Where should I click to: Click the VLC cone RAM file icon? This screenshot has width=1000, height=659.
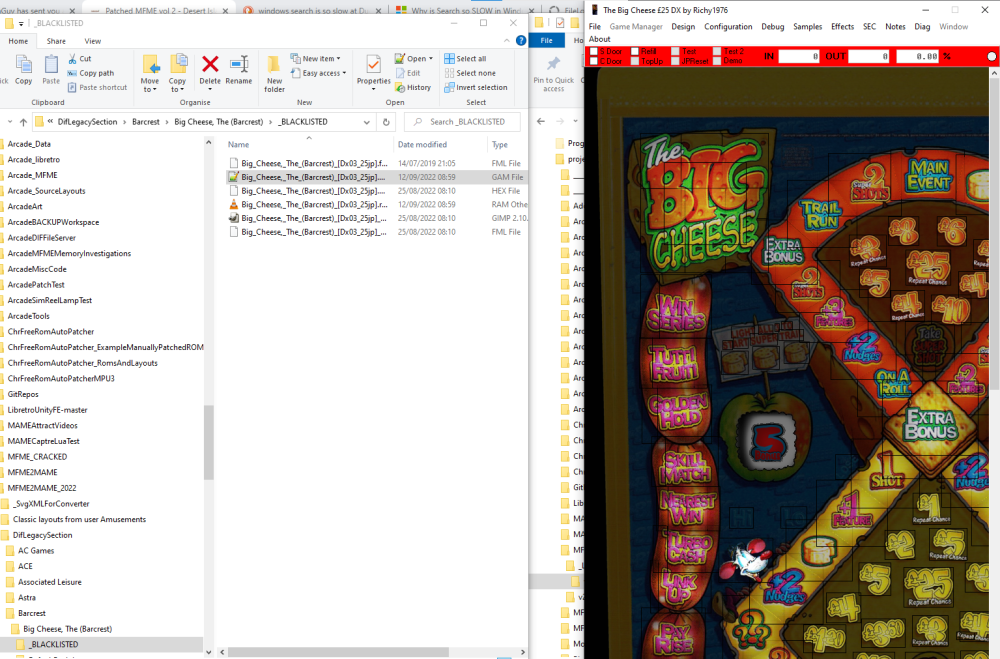(x=233, y=205)
